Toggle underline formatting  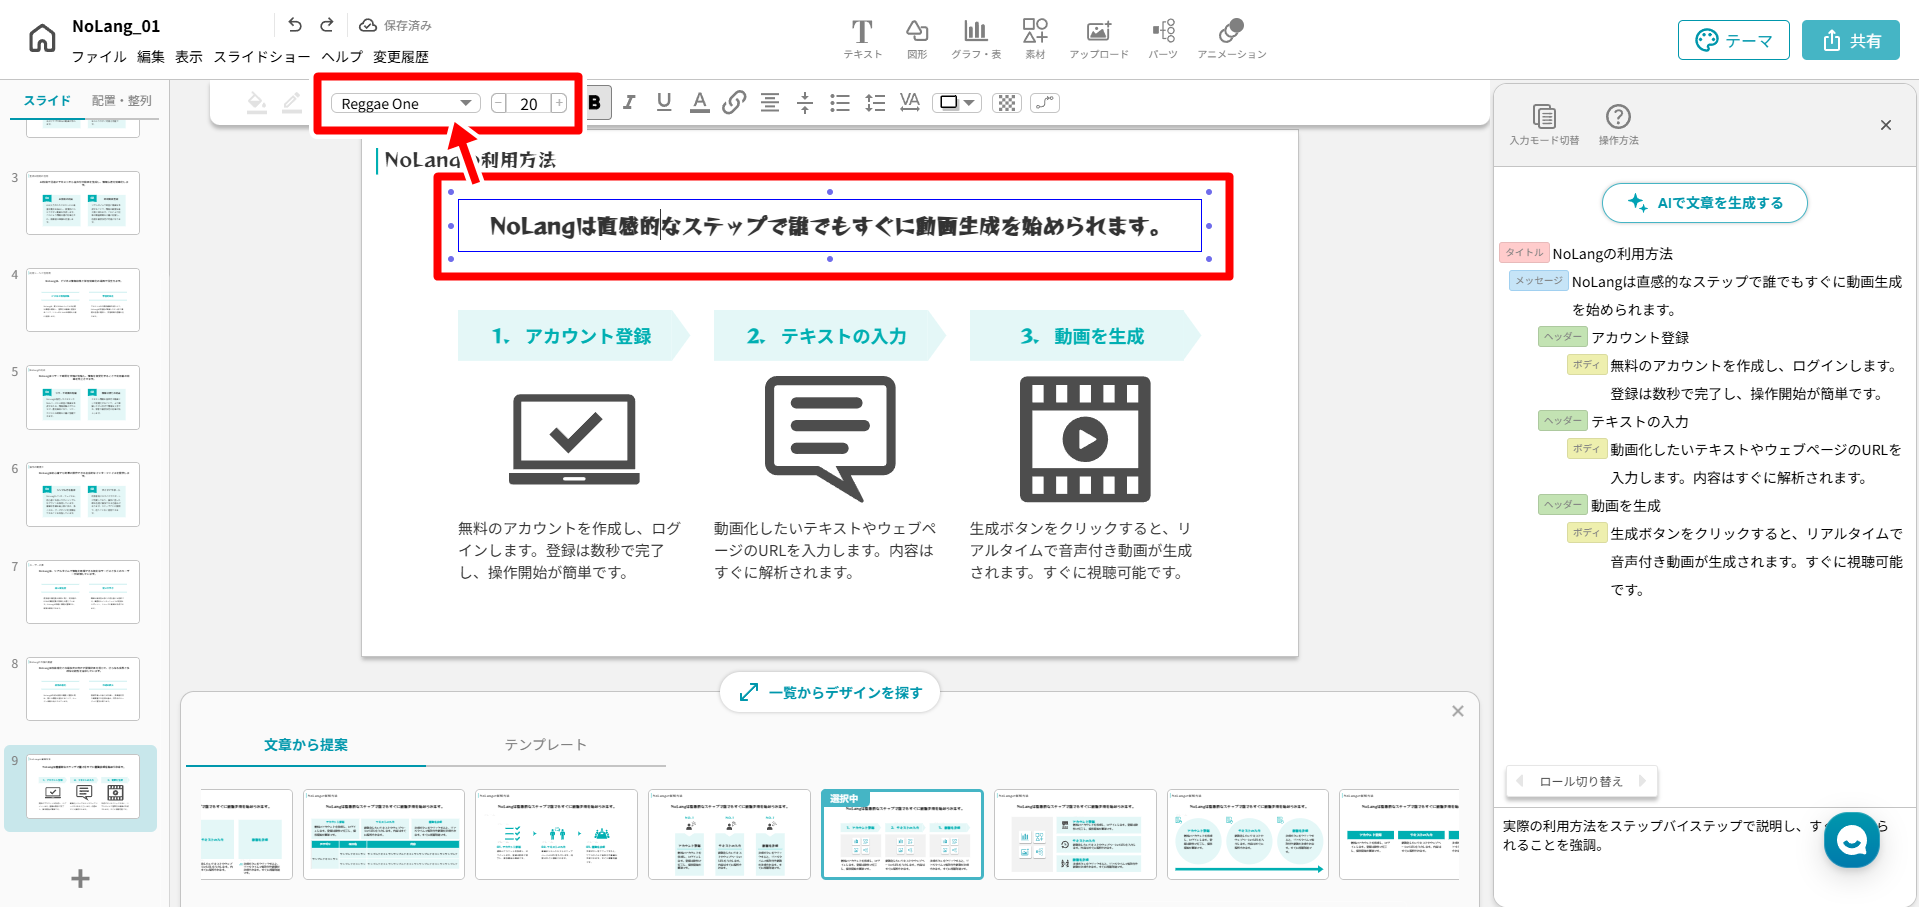pyautogui.click(x=664, y=102)
